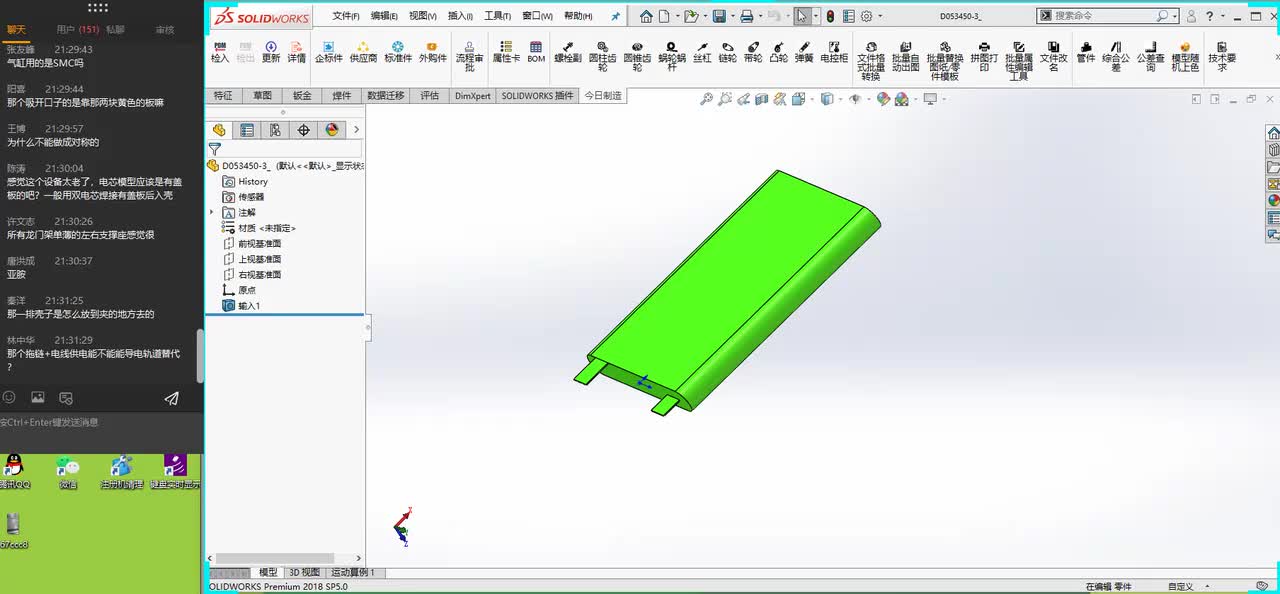Select the 链轮 sprocket tool

pyautogui.click(x=727, y=52)
